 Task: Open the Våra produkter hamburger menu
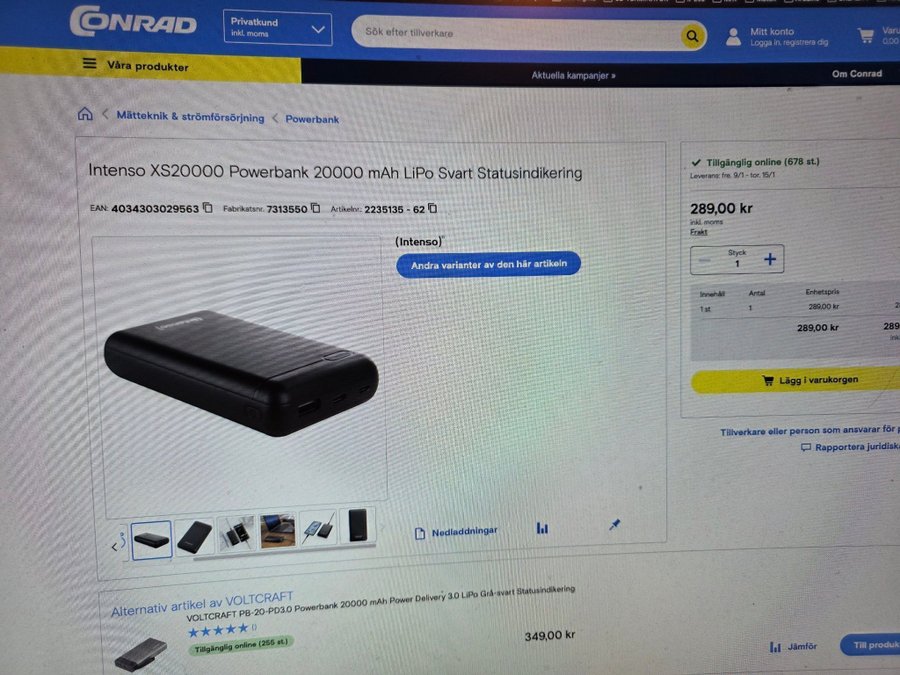[90, 63]
